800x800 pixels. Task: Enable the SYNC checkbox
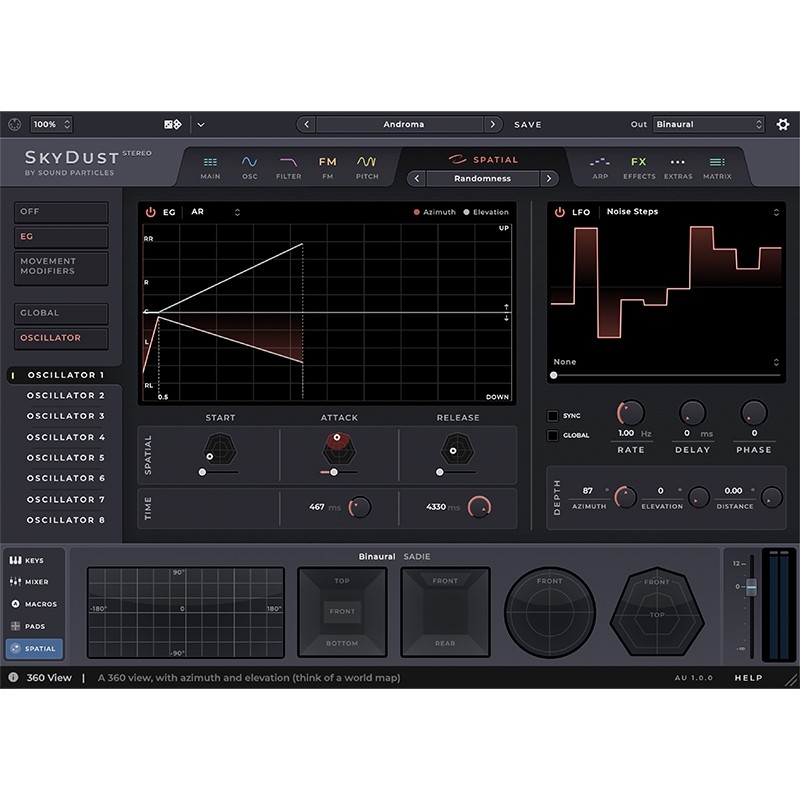552,416
